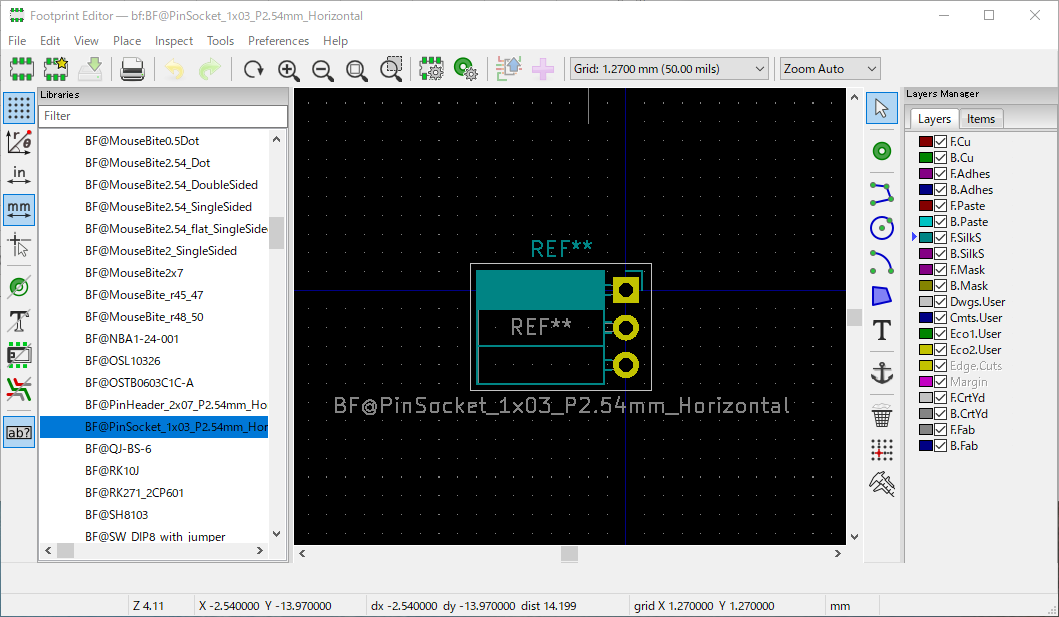Select the arrow selection tool
The image size is (1059, 617).
coord(881,108)
